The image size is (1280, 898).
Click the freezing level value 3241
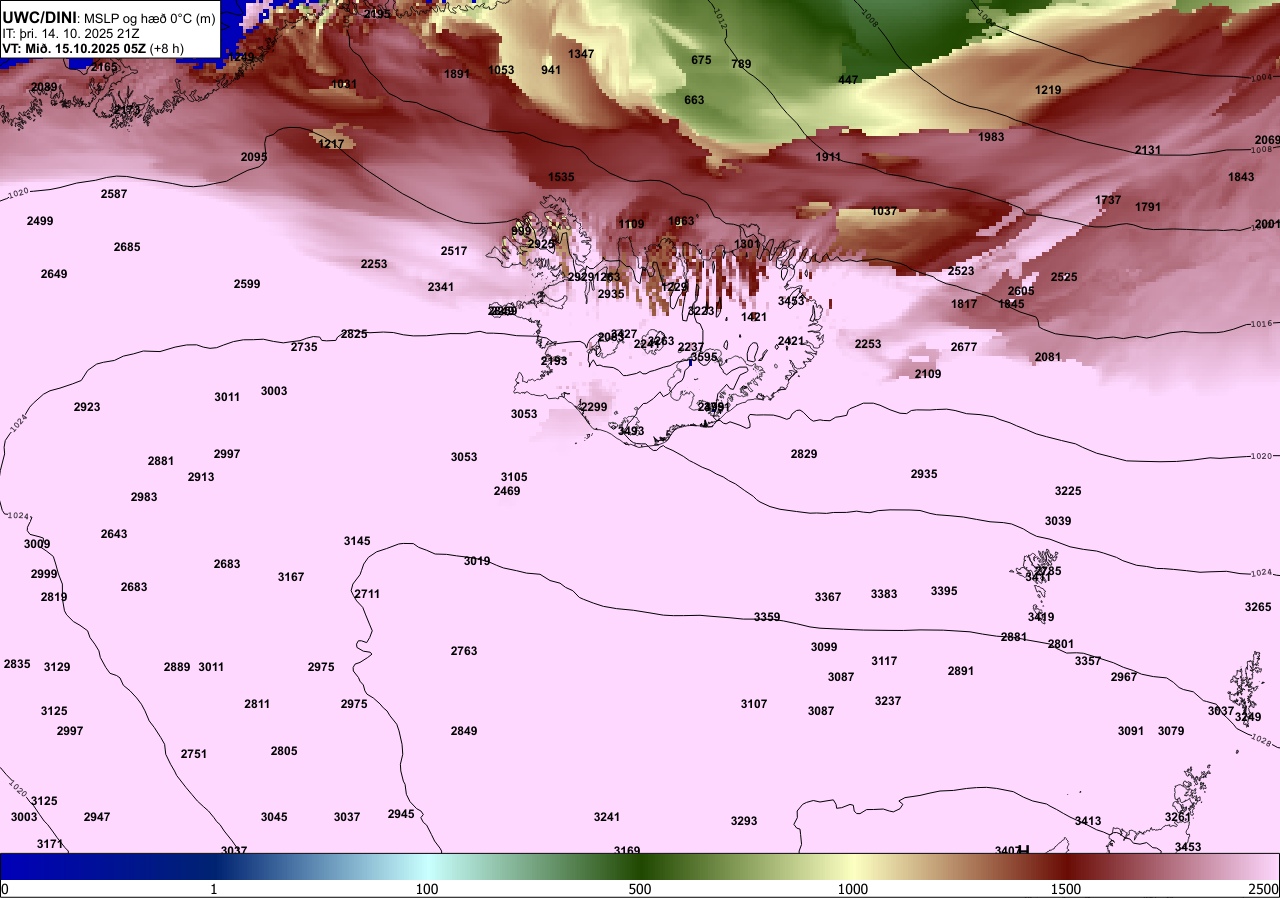607,817
